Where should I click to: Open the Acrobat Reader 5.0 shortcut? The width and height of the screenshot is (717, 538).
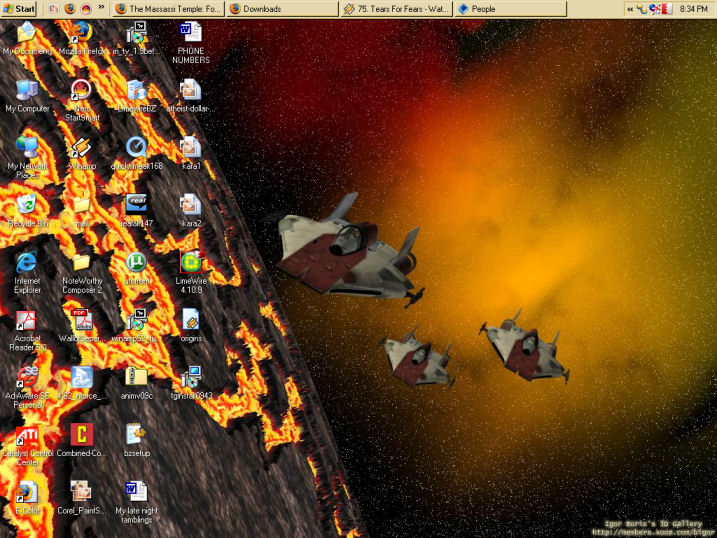click(27, 330)
